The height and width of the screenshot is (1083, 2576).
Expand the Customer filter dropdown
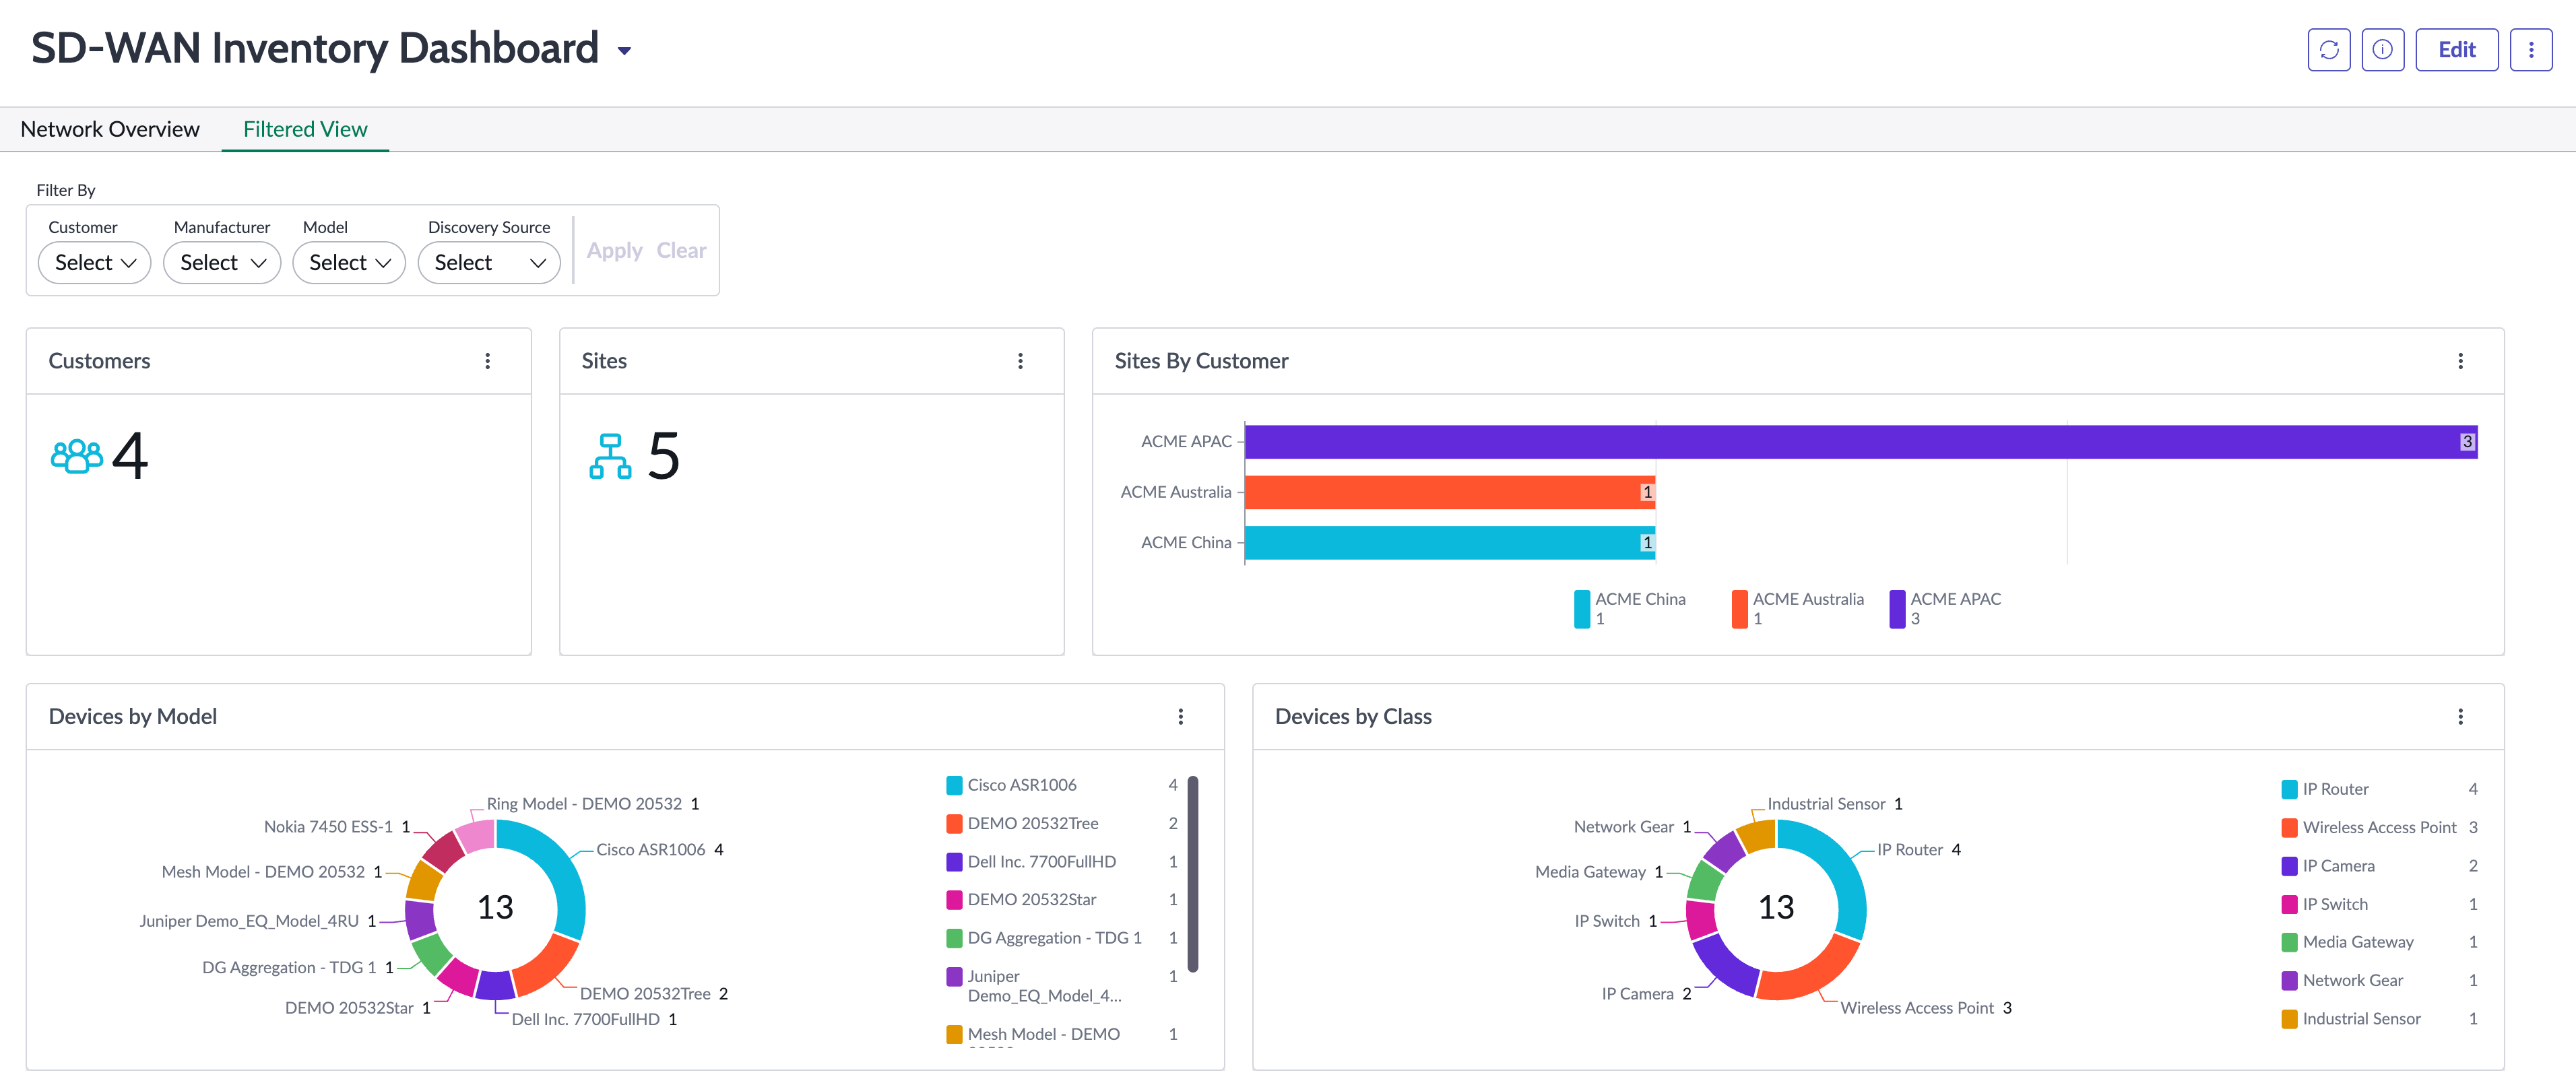tap(94, 263)
